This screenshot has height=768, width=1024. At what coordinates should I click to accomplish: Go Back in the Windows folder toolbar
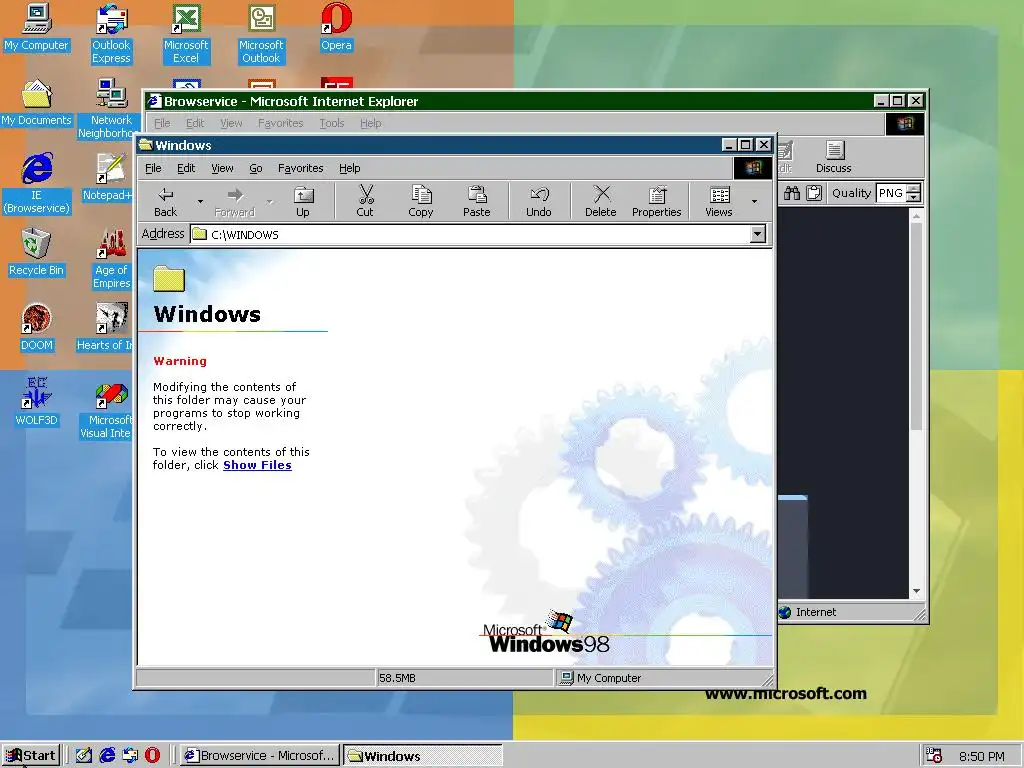[x=165, y=201]
